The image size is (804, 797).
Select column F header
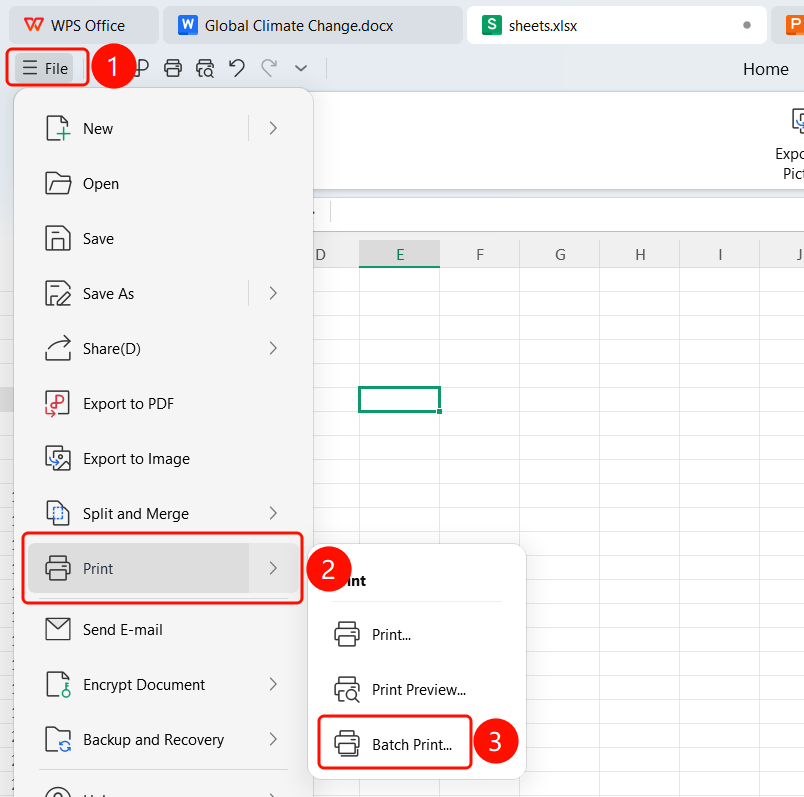tap(479, 254)
